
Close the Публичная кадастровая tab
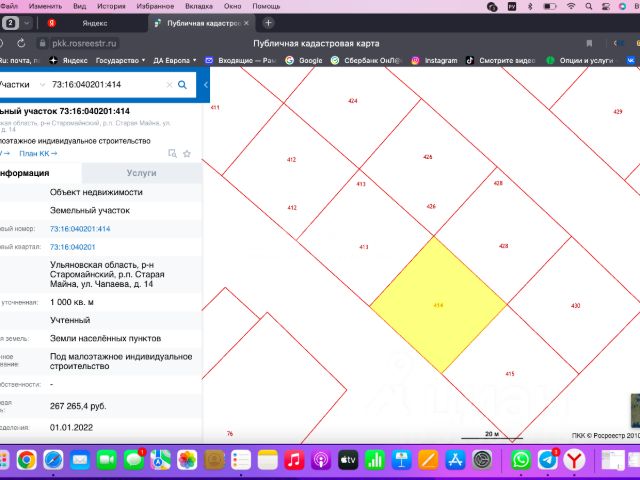pyautogui.click(x=246, y=23)
